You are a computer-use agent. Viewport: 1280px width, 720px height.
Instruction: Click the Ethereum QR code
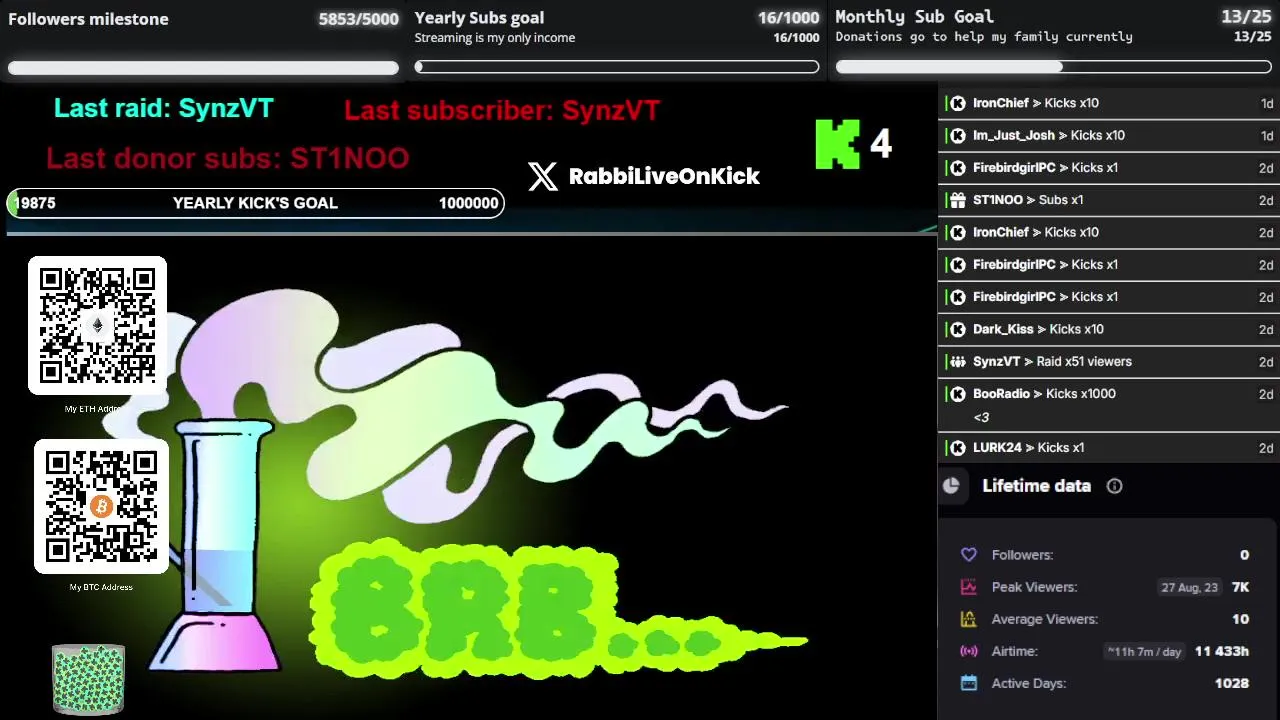[x=97, y=325]
